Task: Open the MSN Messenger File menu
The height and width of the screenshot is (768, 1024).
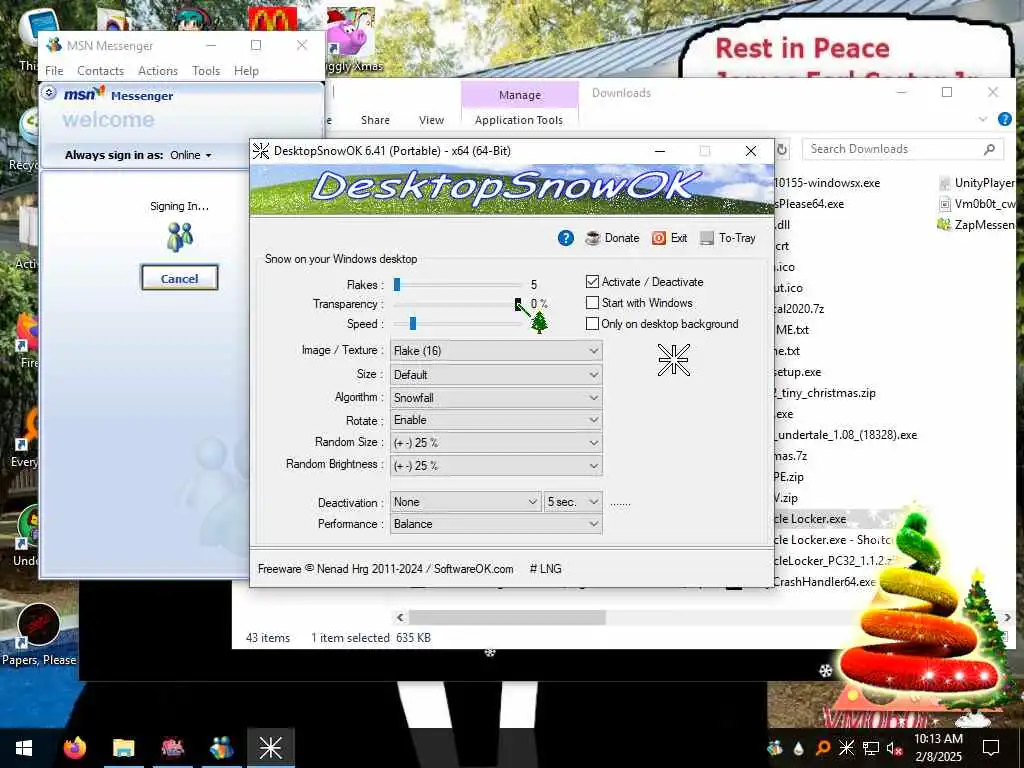Action: pos(54,71)
